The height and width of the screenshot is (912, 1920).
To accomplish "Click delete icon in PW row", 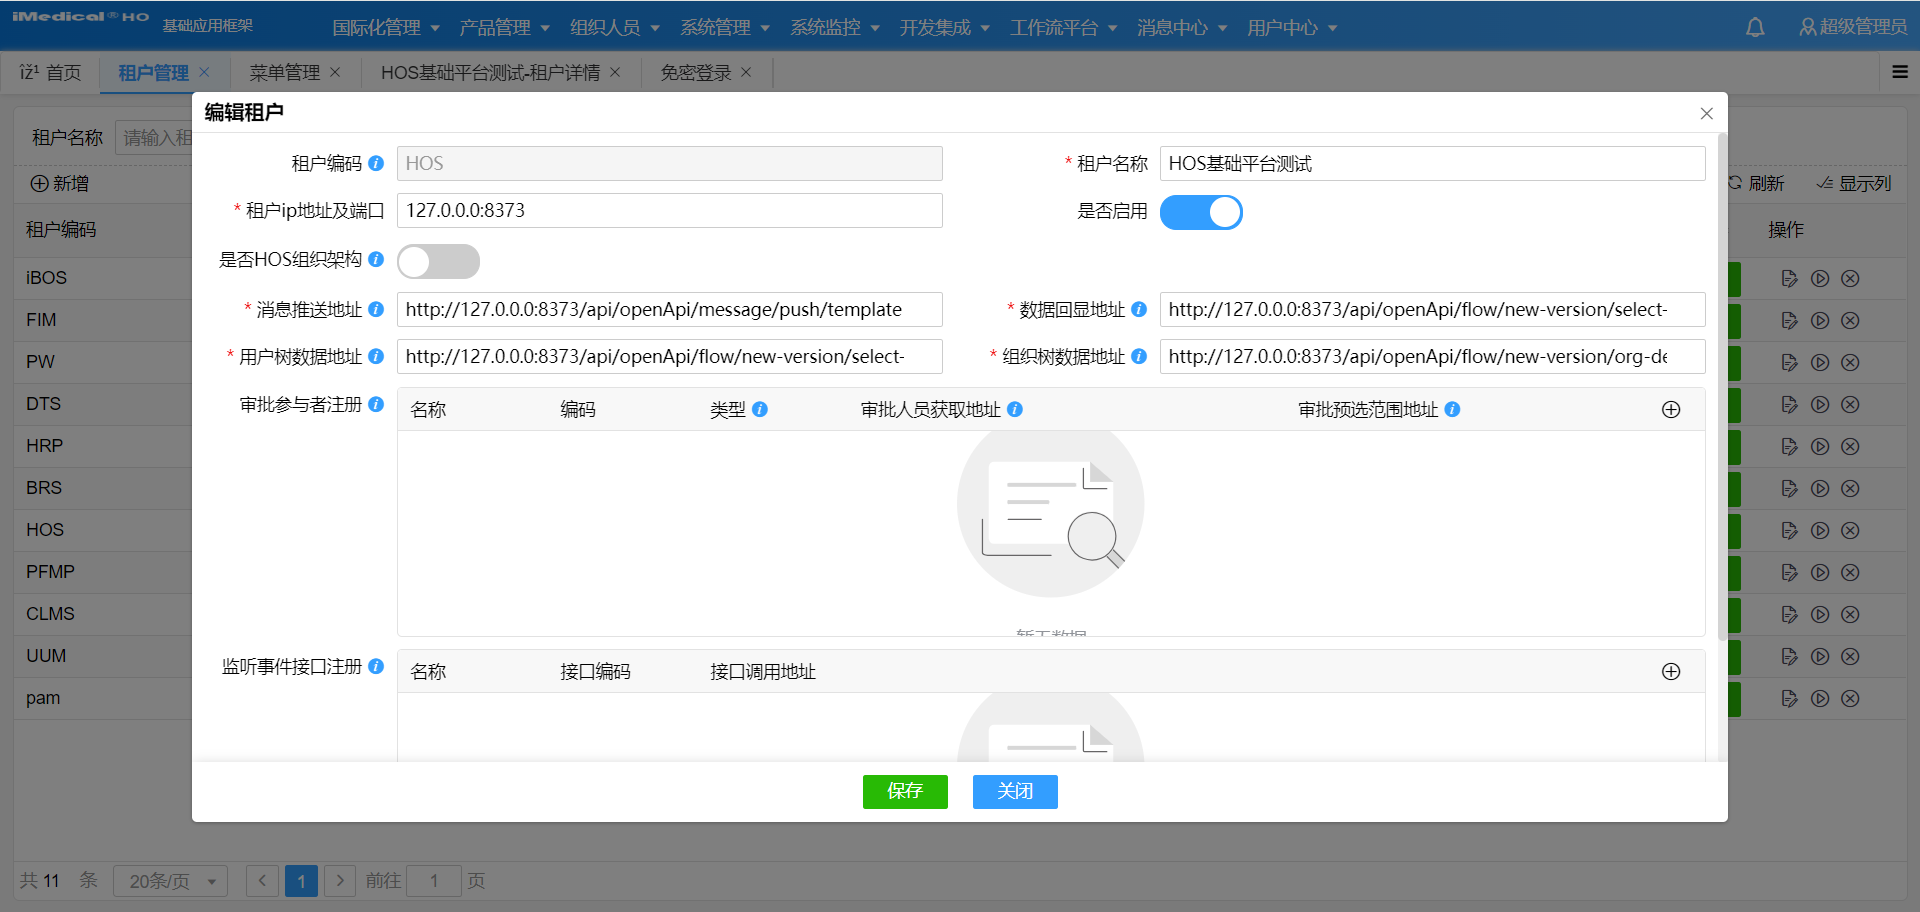I will pos(1851,362).
